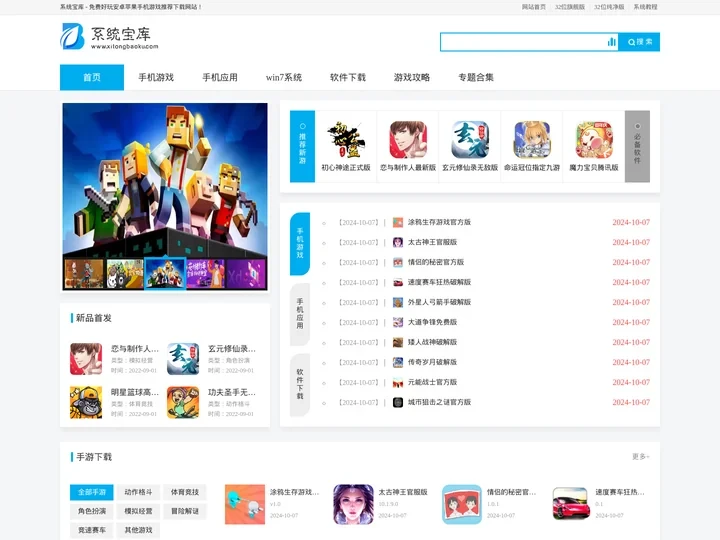Select the 手机游戏 side tab in list panel
The image size is (720, 540).
point(300,244)
